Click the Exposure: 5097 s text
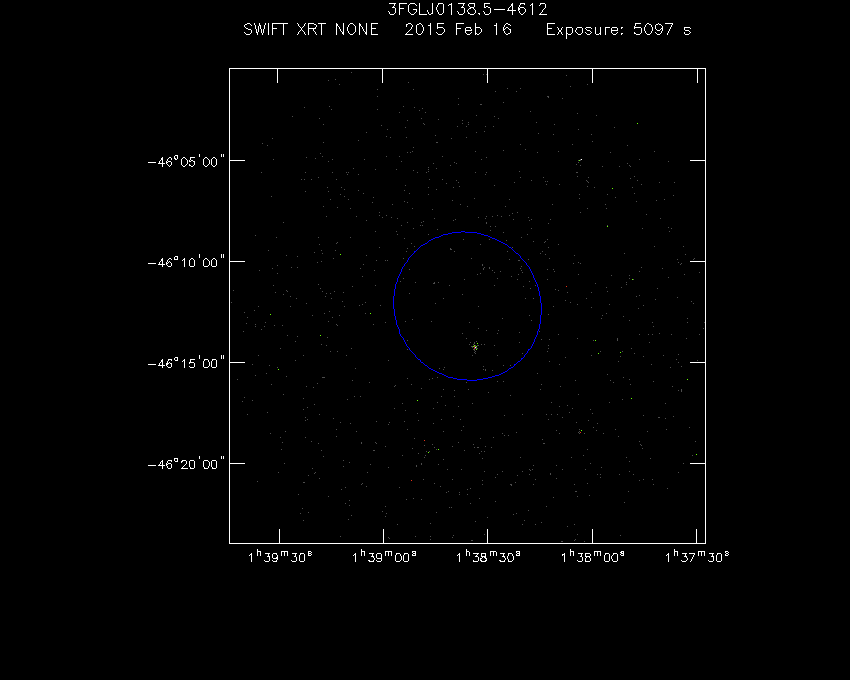The height and width of the screenshot is (680, 850). (x=619, y=29)
